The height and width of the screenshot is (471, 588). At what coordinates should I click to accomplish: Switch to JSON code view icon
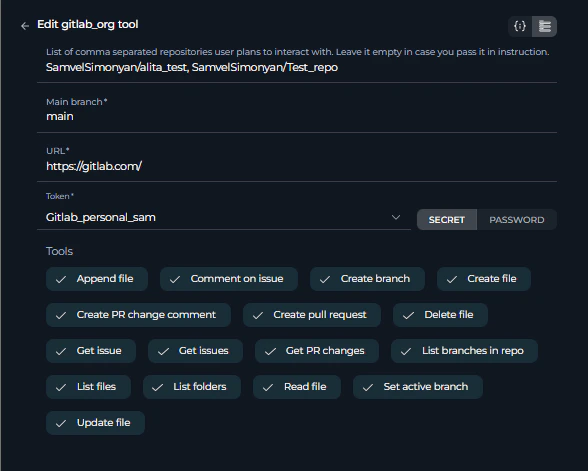[520, 26]
